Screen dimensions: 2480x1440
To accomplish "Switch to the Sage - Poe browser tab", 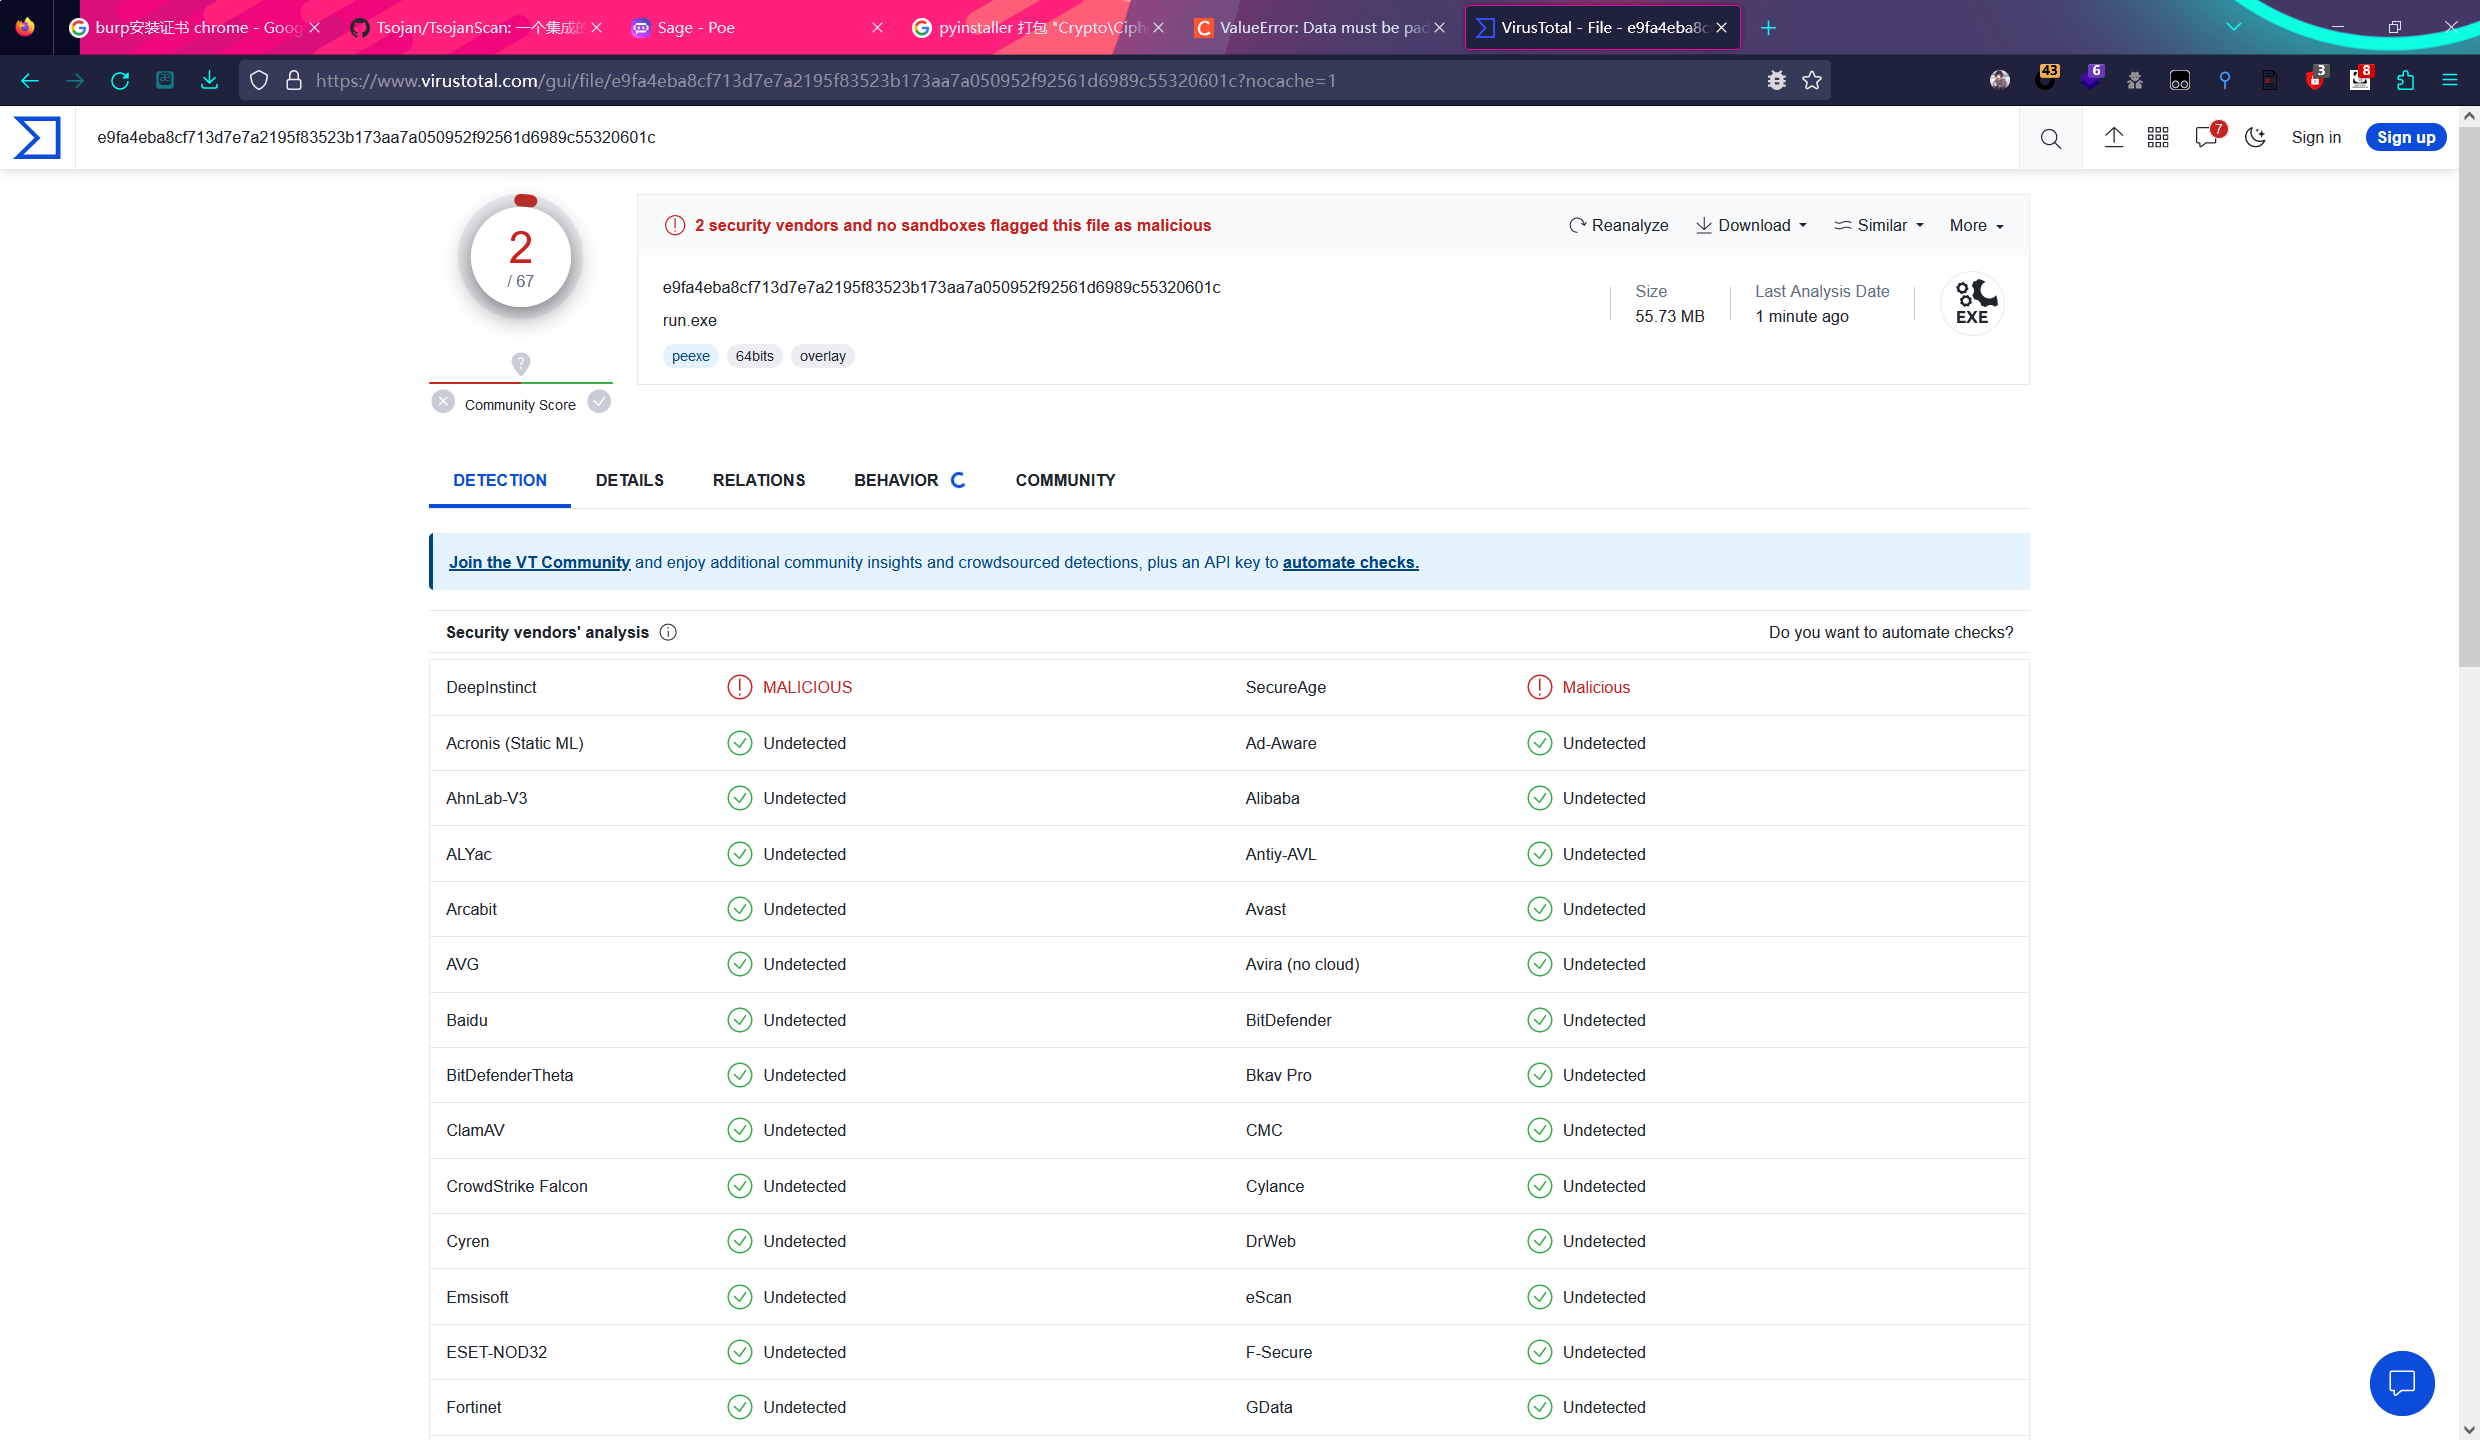I will tap(756, 28).
